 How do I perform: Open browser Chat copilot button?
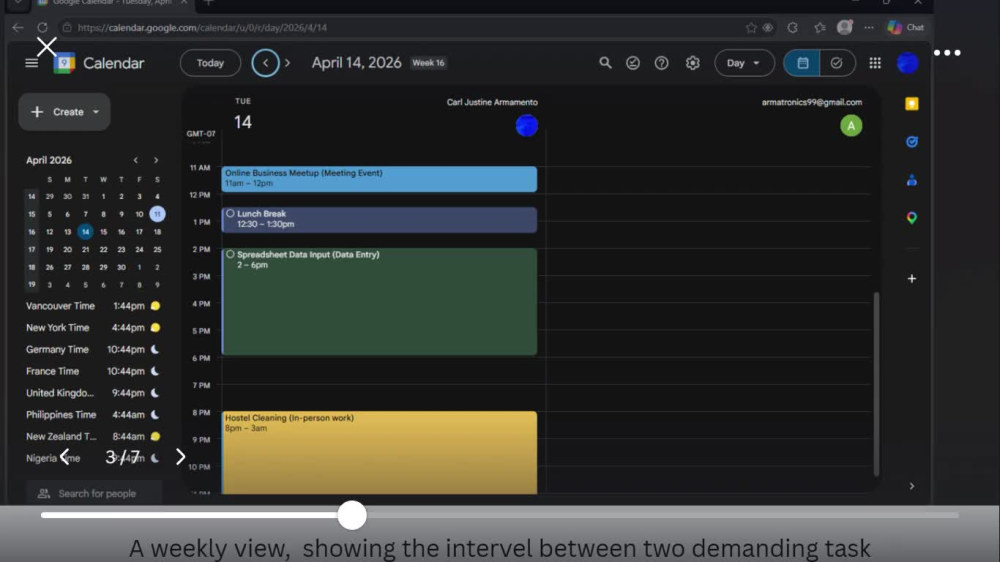pos(906,27)
